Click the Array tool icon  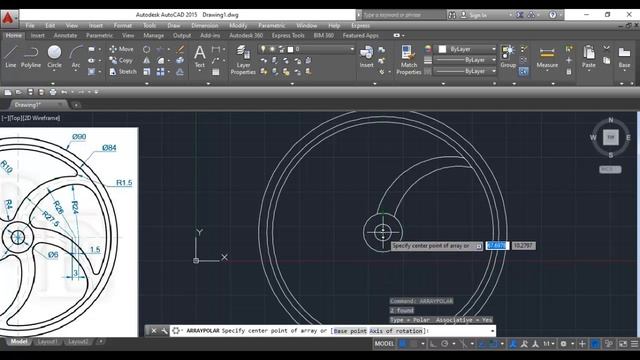(x=160, y=71)
